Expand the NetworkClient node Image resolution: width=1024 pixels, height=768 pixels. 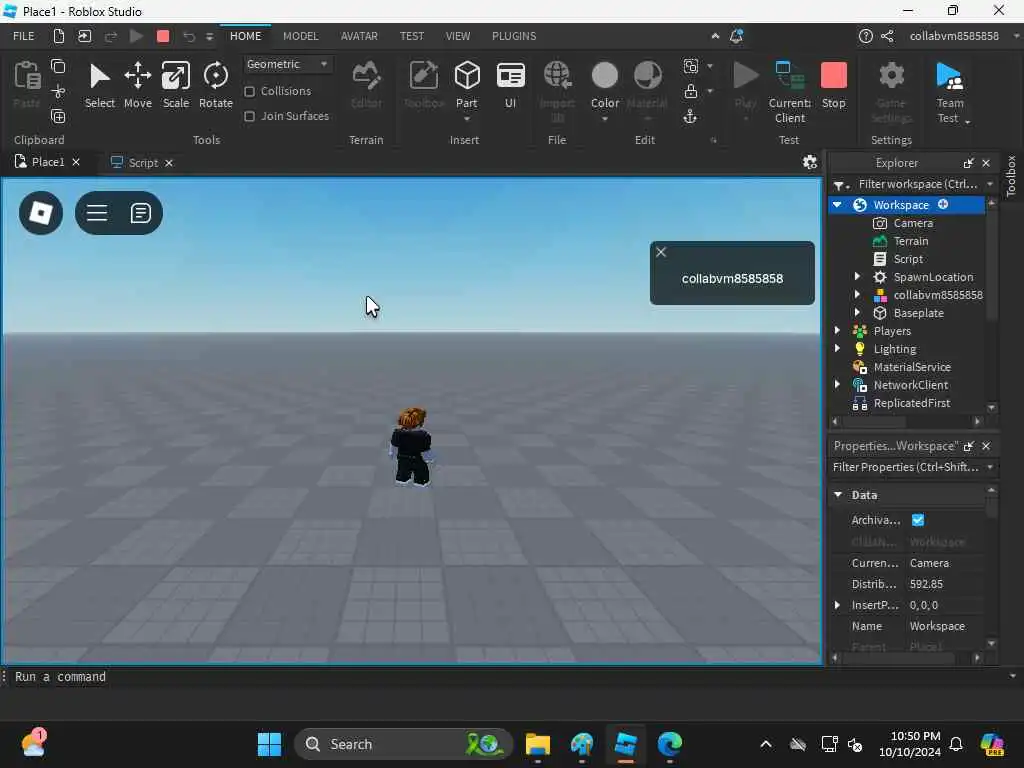pyautogui.click(x=837, y=385)
